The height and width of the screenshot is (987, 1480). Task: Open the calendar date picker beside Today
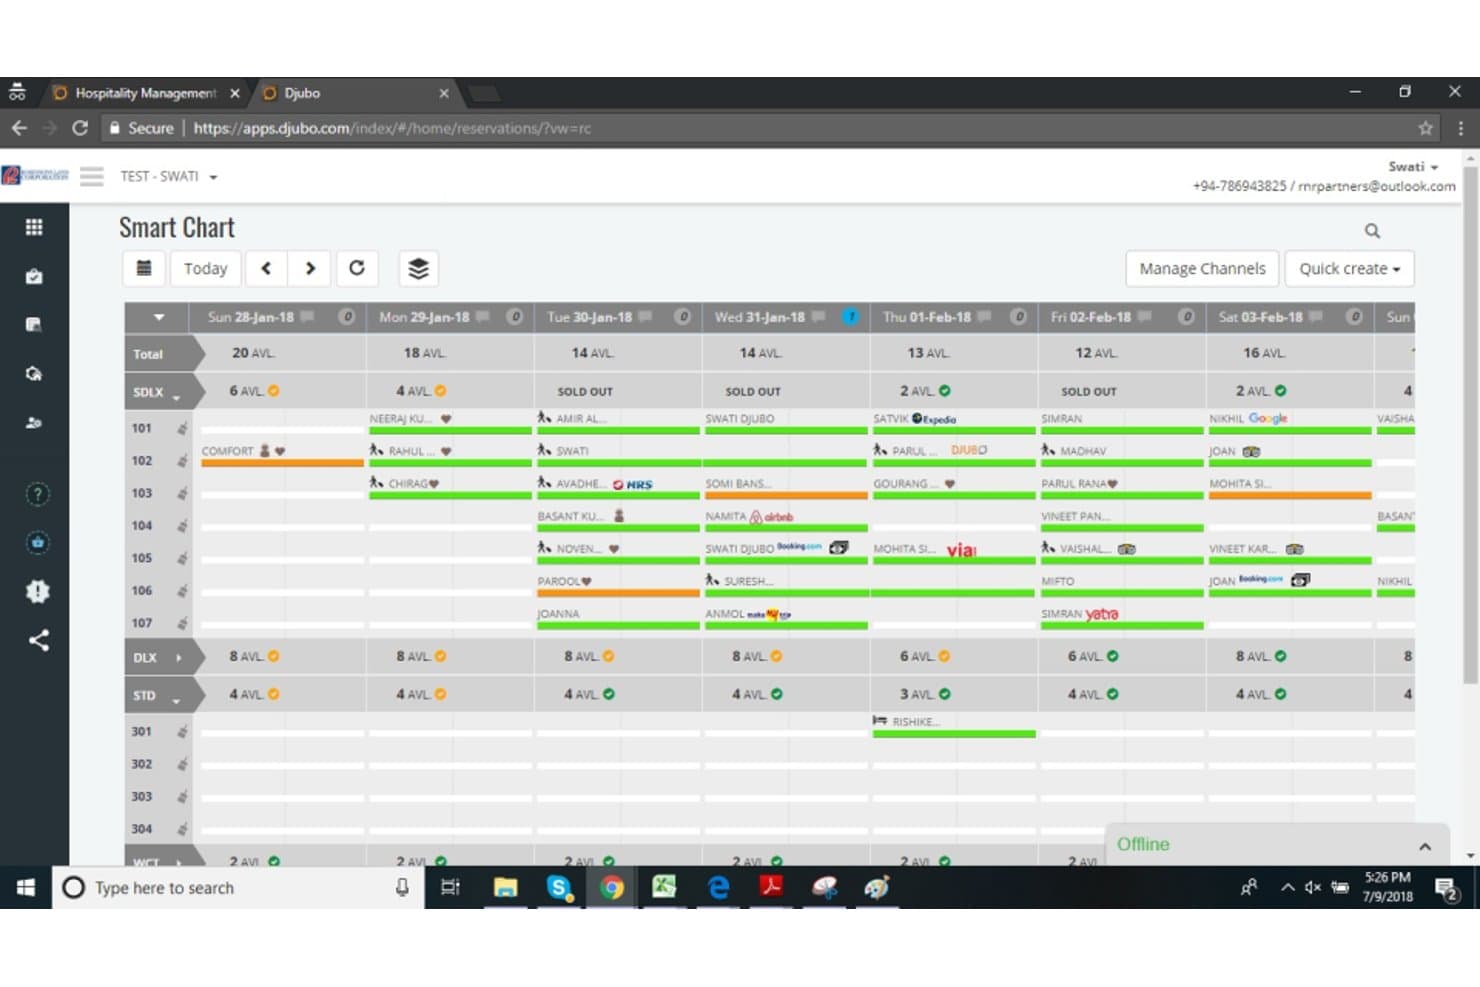tap(144, 268)
